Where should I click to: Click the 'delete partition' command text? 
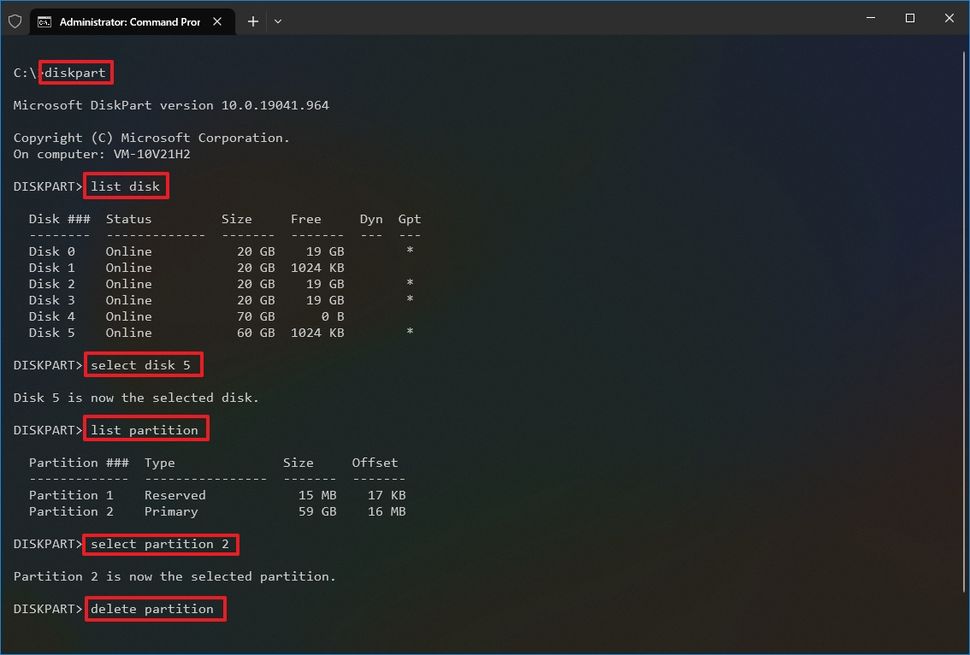pyautogui.click(x=152, y=609)
